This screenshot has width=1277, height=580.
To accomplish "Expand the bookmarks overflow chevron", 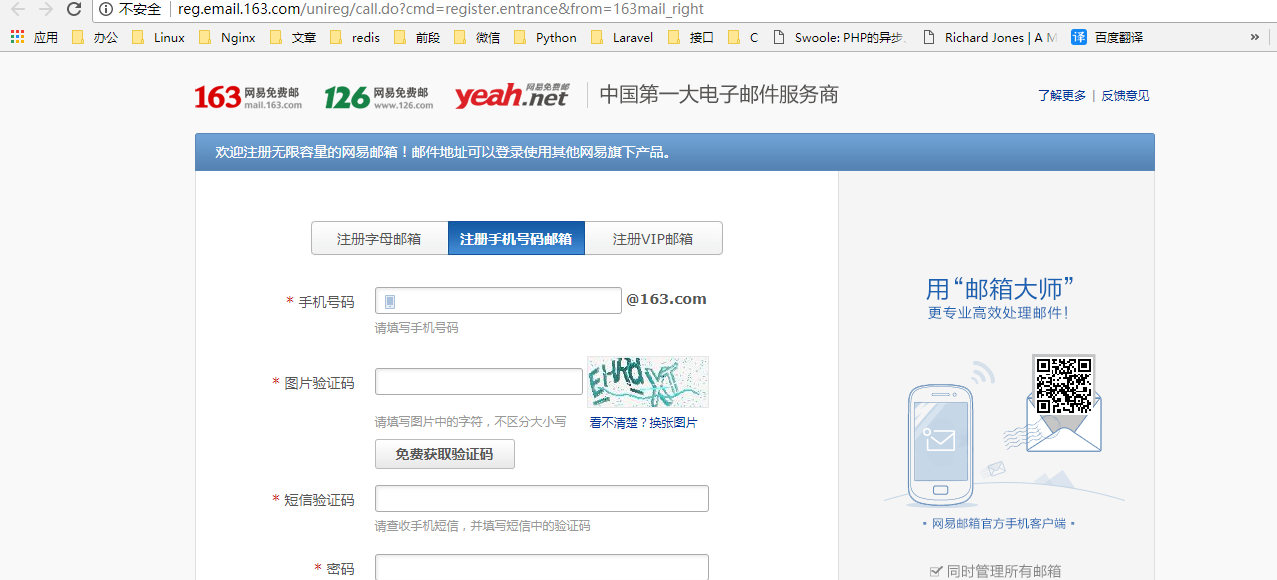I will tap(1255, 37).
